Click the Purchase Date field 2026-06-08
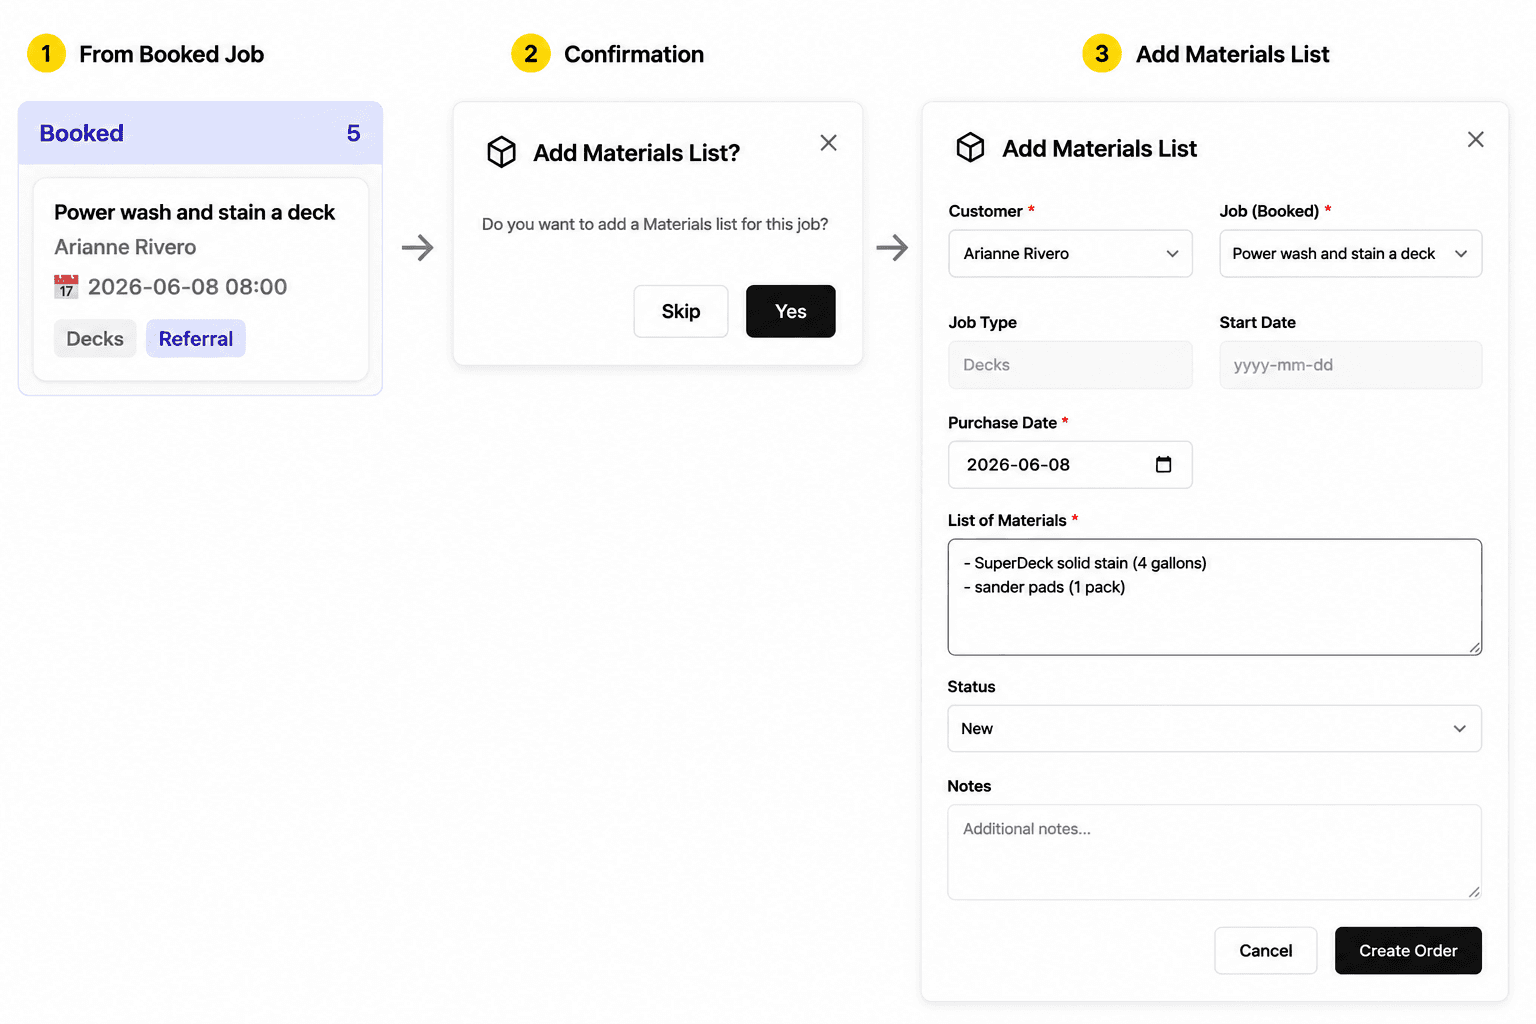 1070,465
